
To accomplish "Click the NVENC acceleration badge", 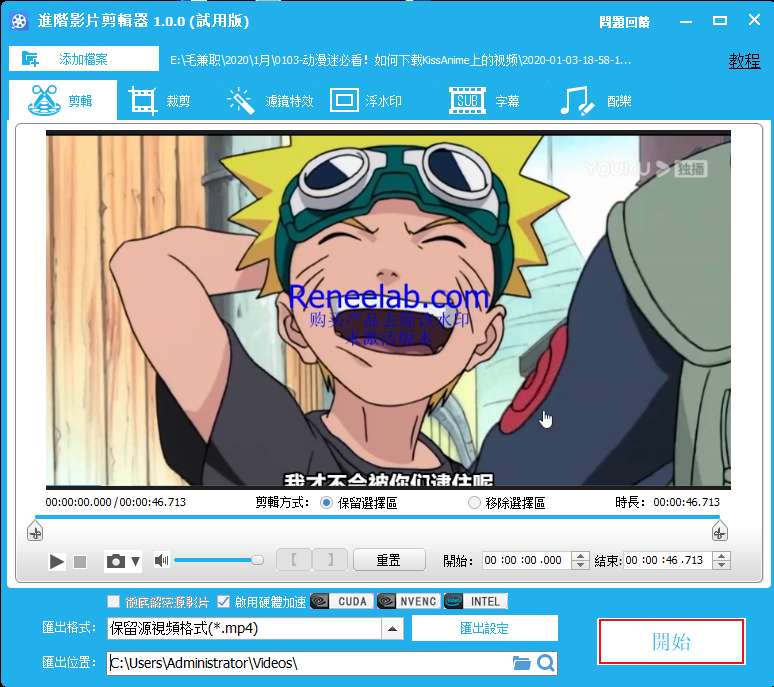I will tap(408, 601).
